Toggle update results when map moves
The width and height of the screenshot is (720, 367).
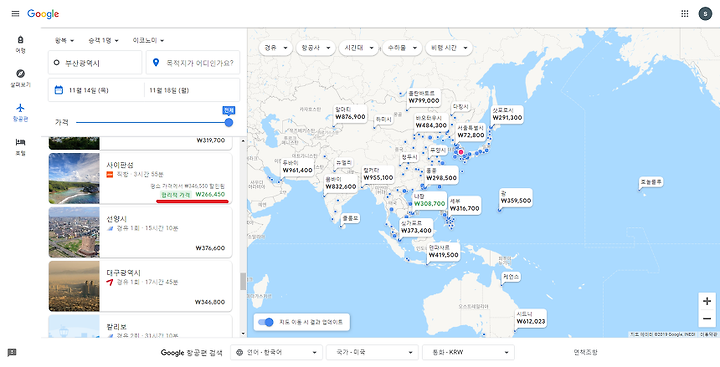(x=265, y=322)
